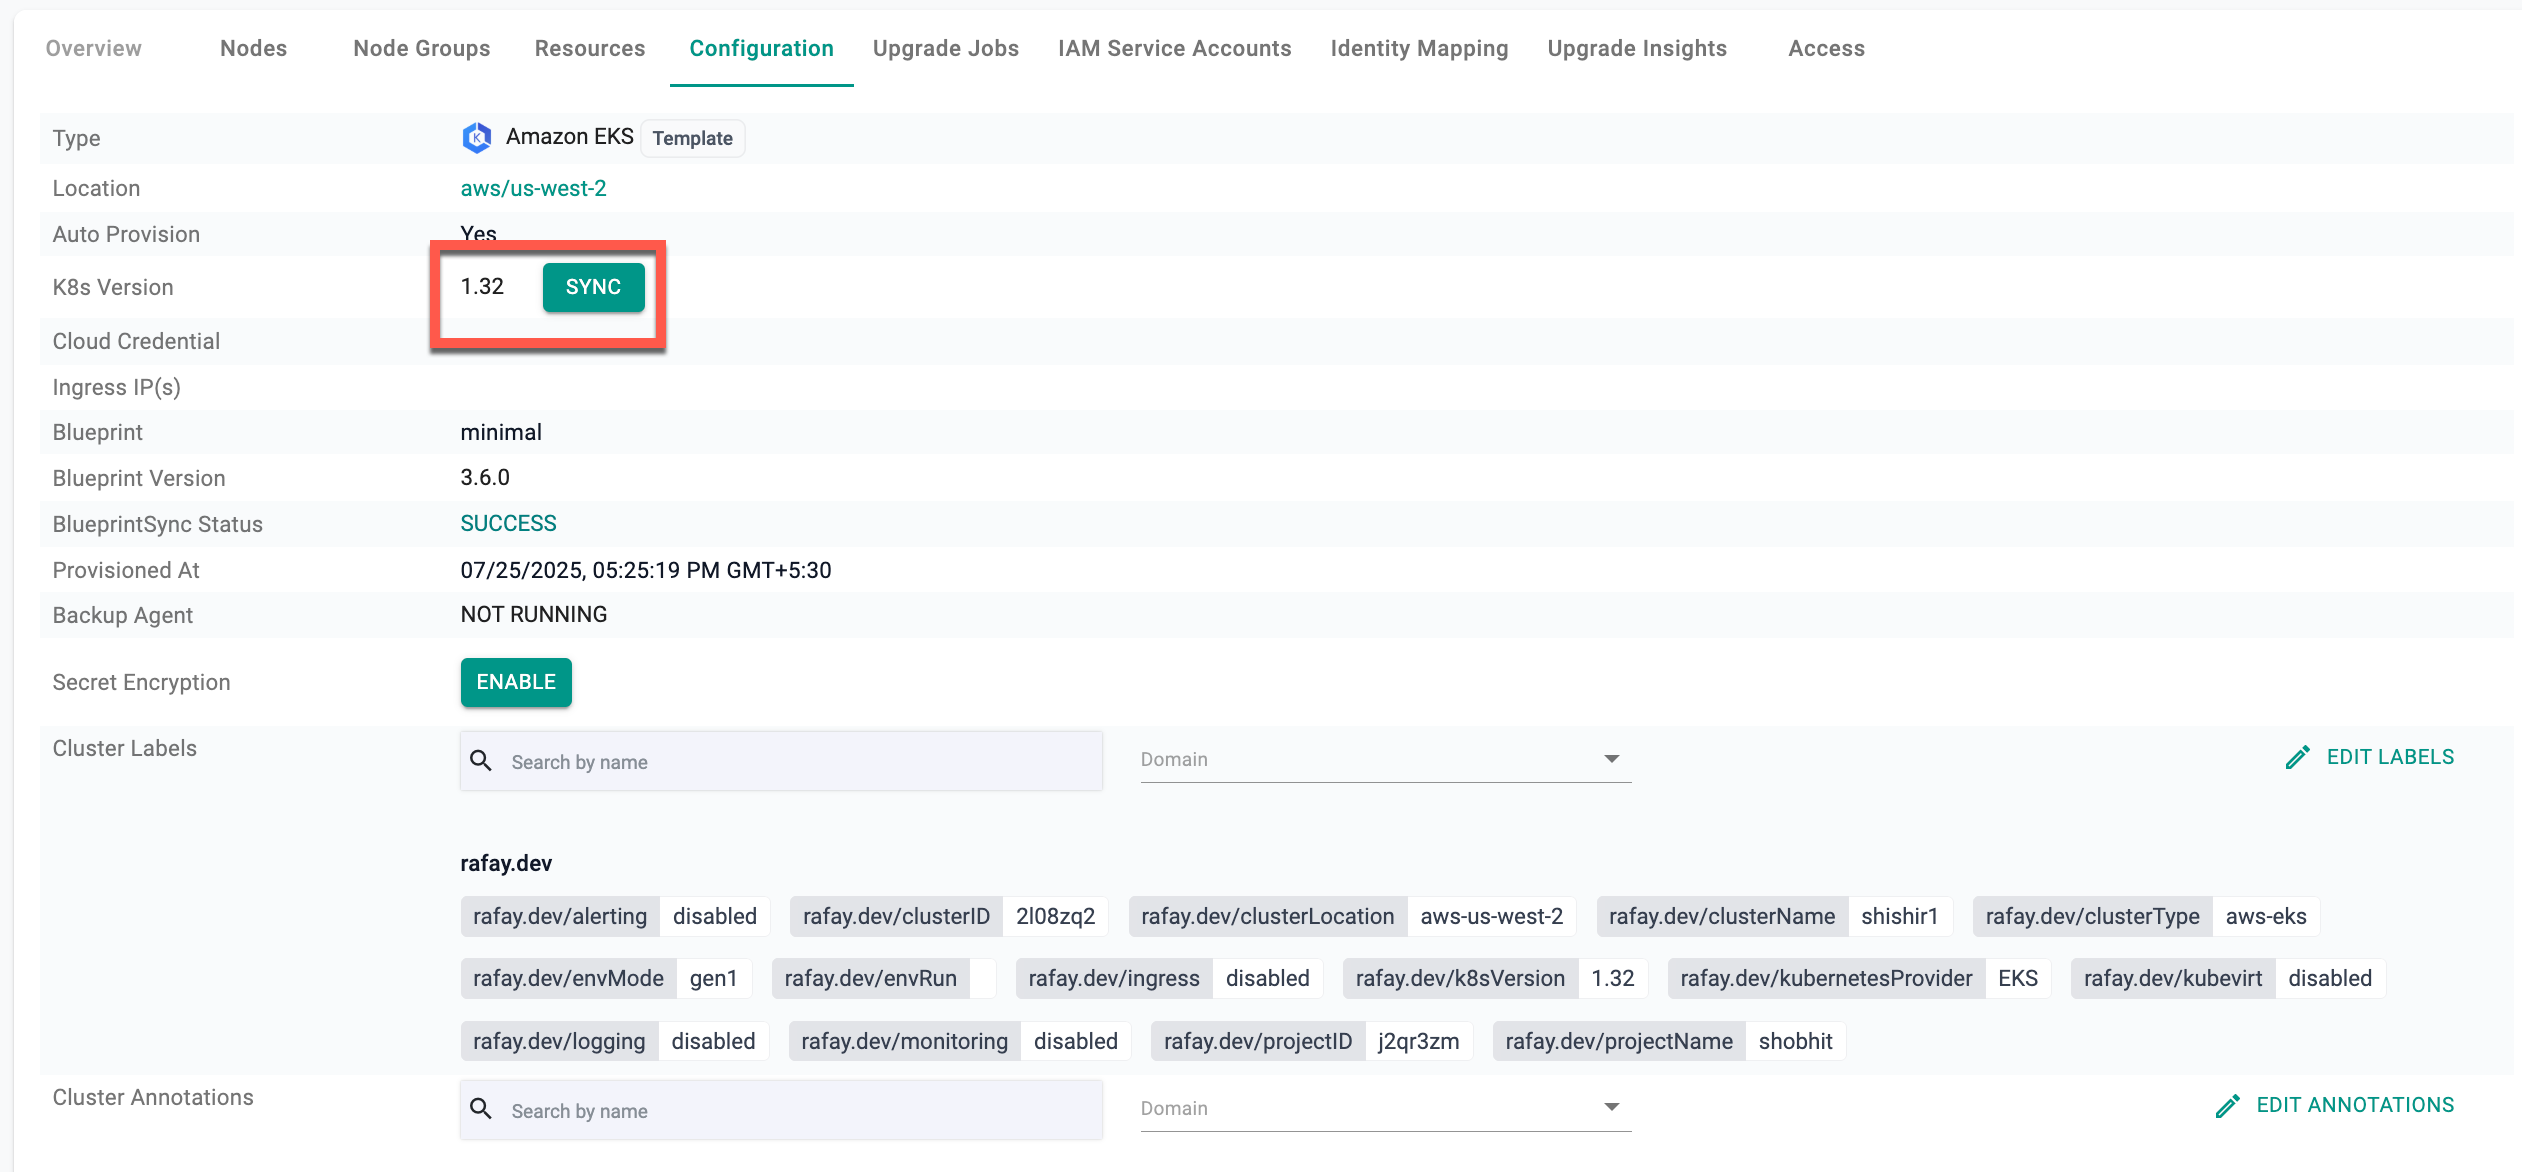Switch to the Access tab
The width and height of the screenshot is (2522, 1172).
(1827, 48)
